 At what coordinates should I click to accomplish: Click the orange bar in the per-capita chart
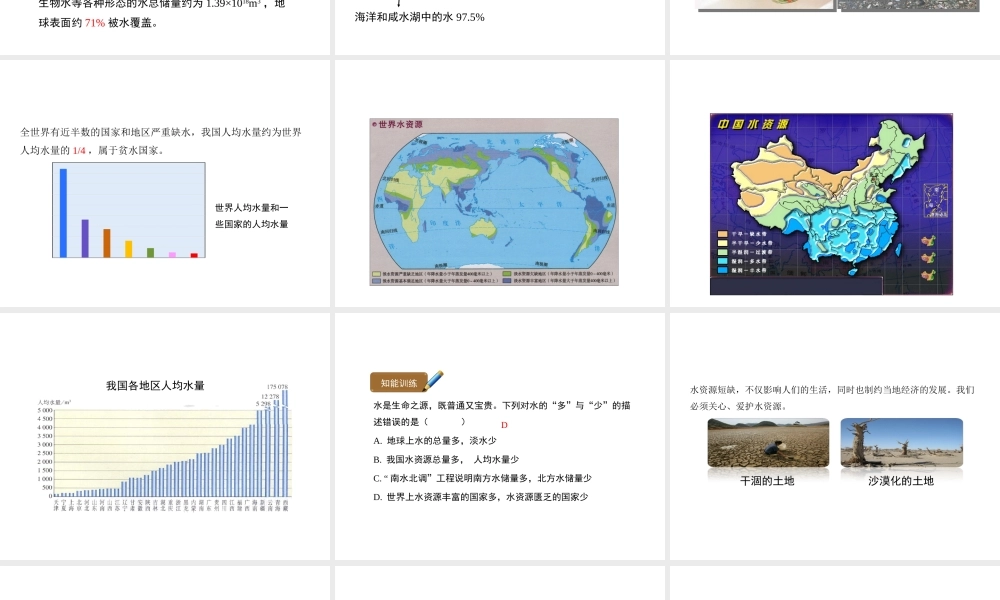click(x=107, y=243)
